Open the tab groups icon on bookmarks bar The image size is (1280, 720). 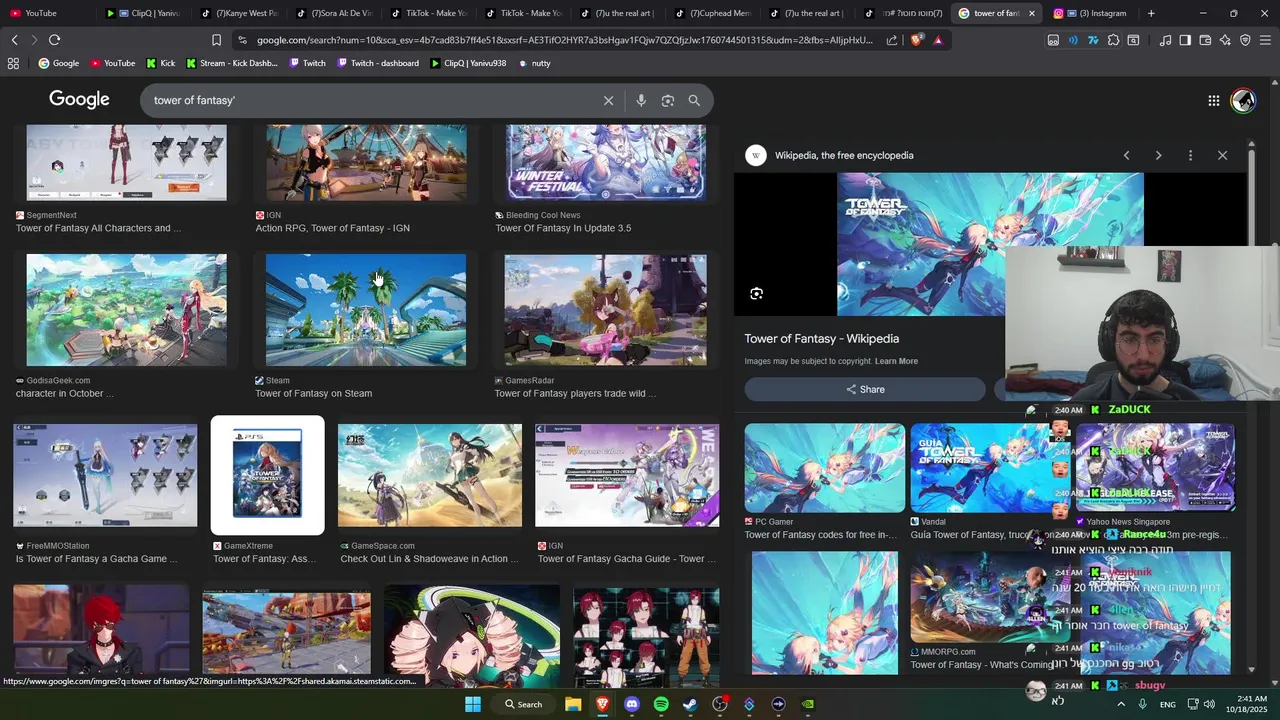[13, 63]
